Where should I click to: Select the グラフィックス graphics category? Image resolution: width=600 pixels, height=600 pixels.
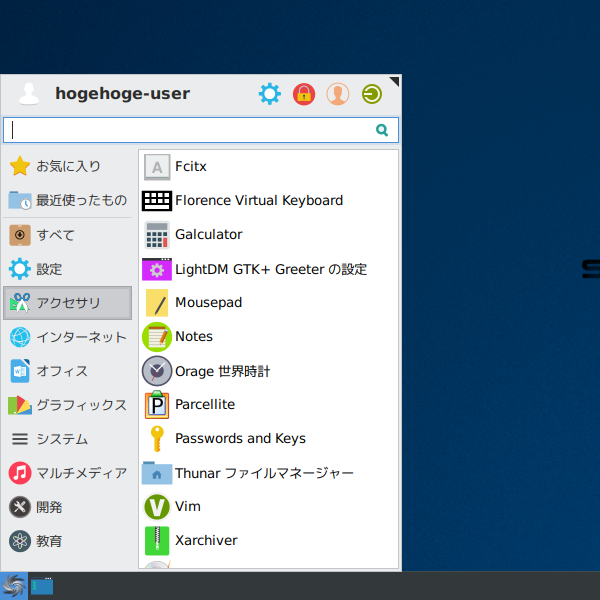coord(67,405)
